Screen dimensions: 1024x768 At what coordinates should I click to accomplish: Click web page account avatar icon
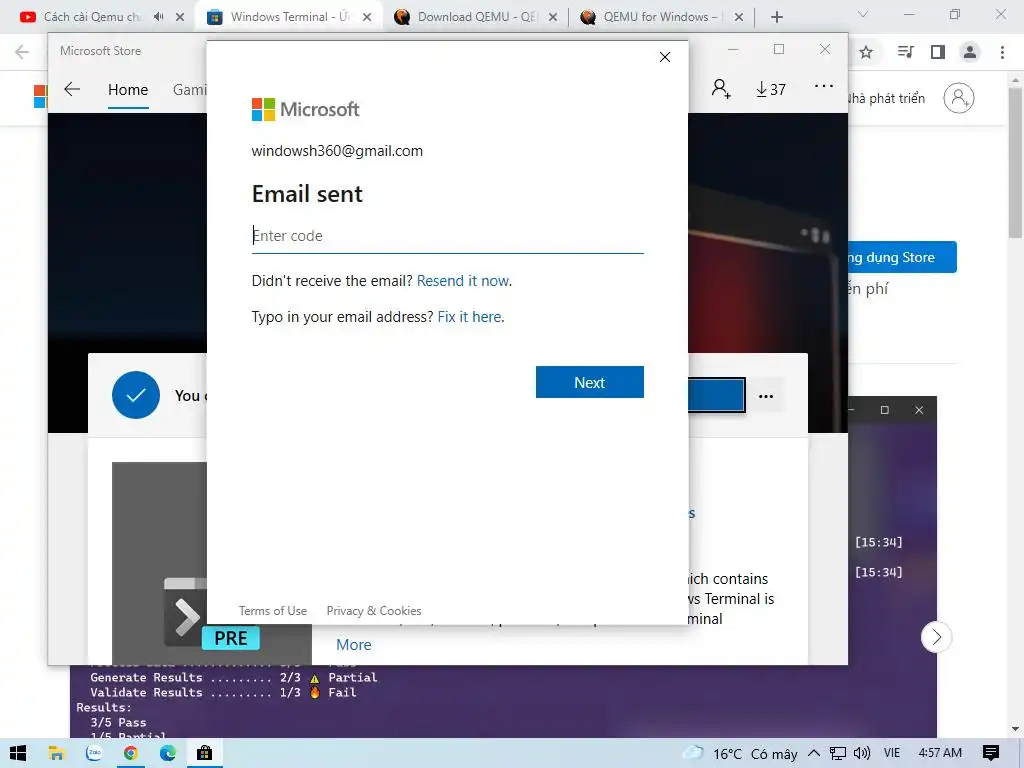[x=959, y=98]
